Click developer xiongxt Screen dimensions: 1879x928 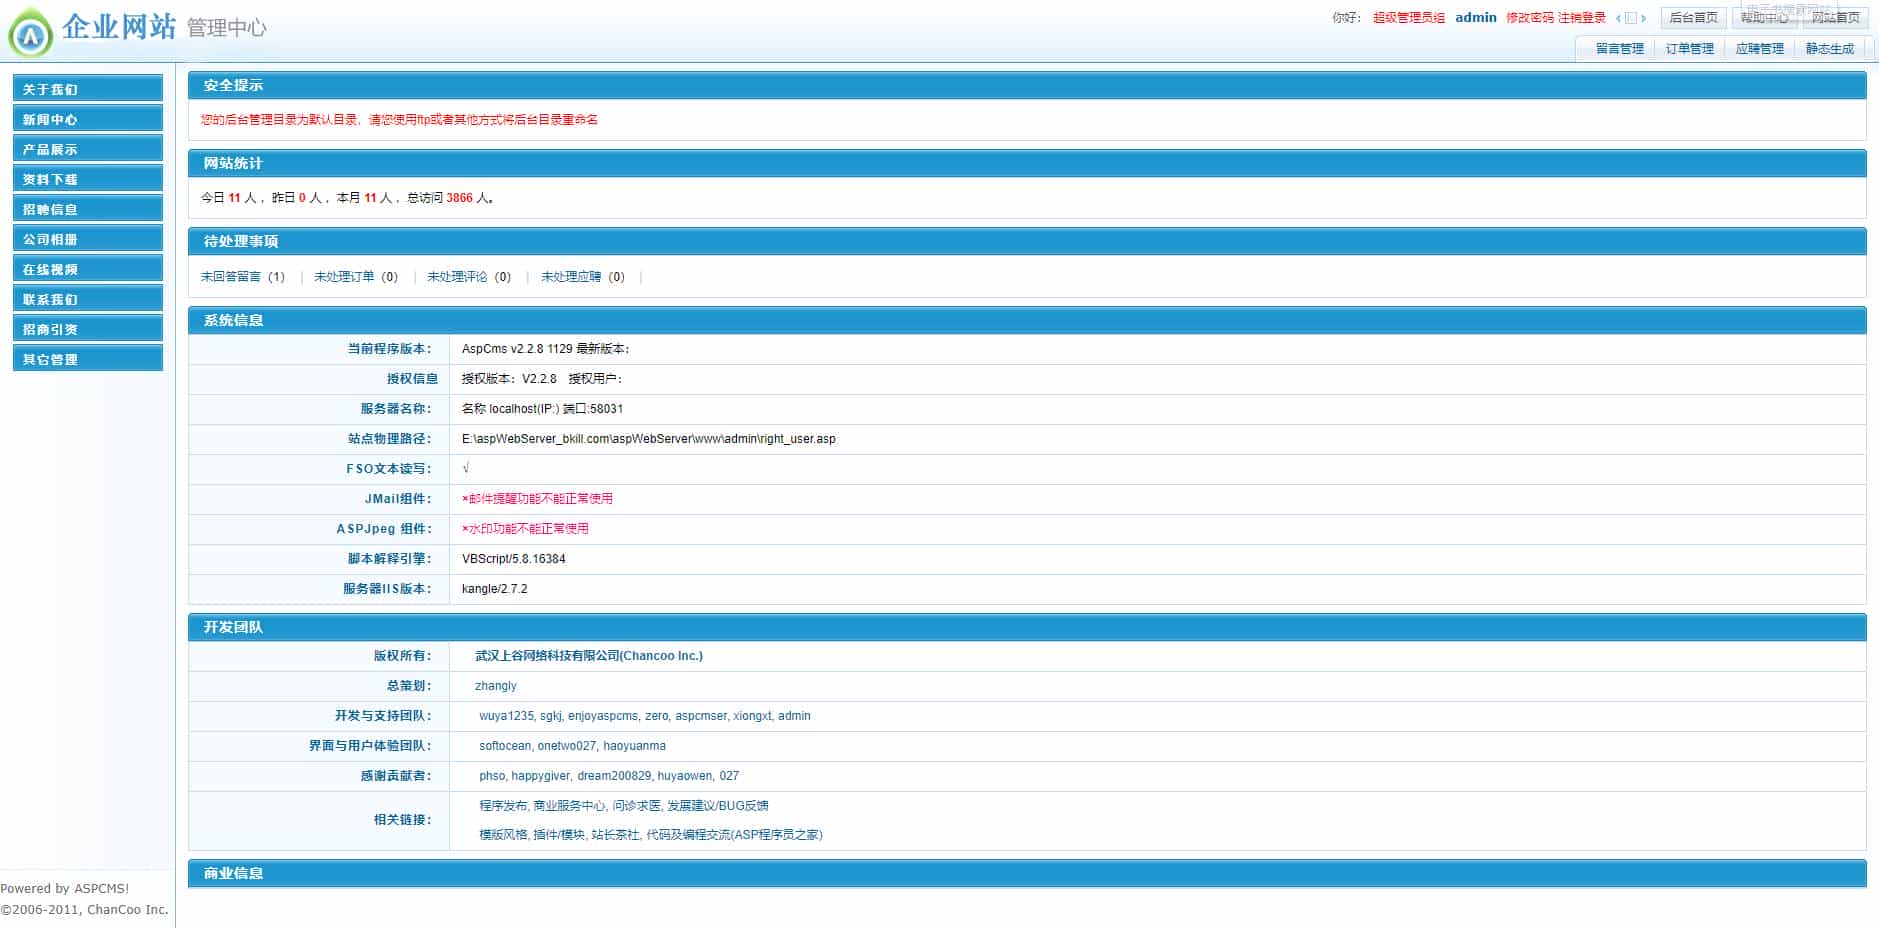tap(752, 716)
